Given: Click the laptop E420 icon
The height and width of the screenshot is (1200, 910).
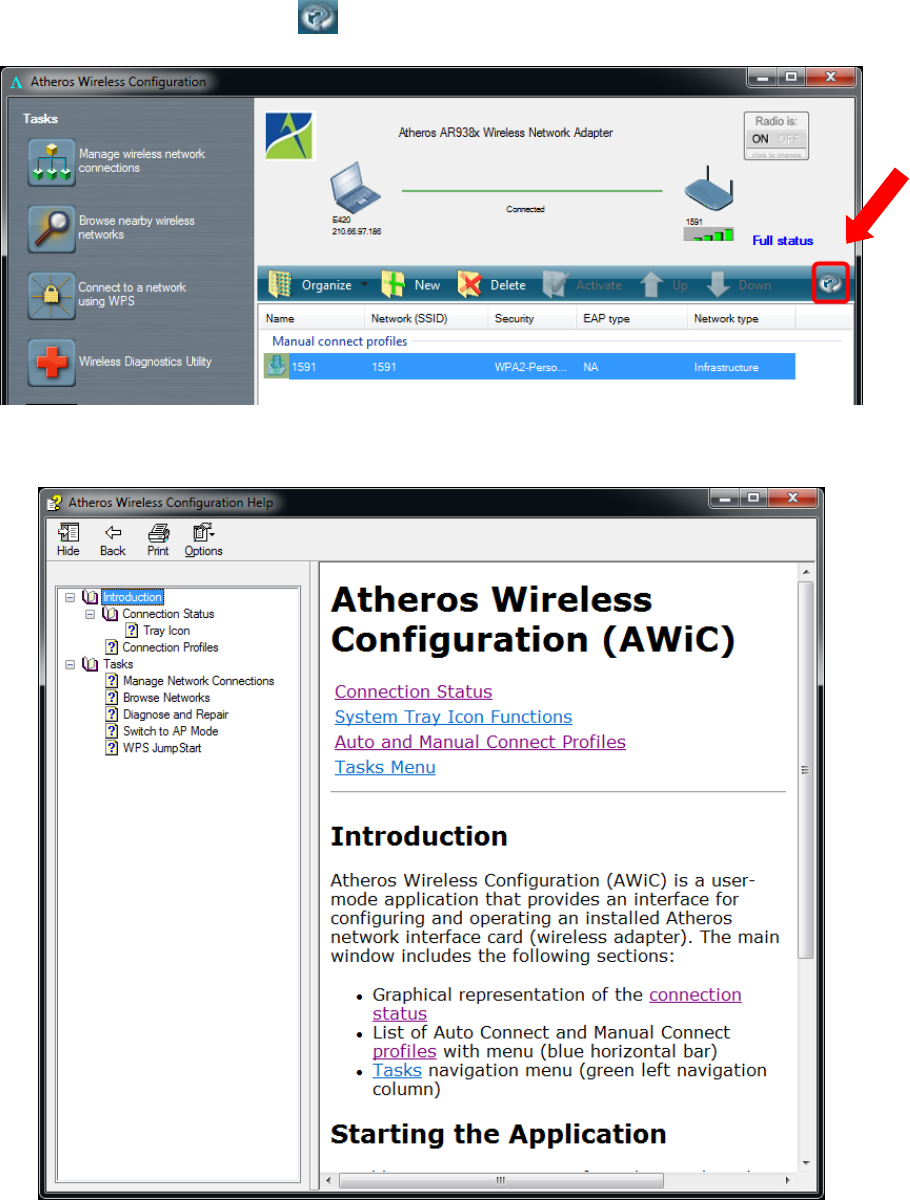Looking at the screenshot, I should pyautogui.click(x=356, y=190).
